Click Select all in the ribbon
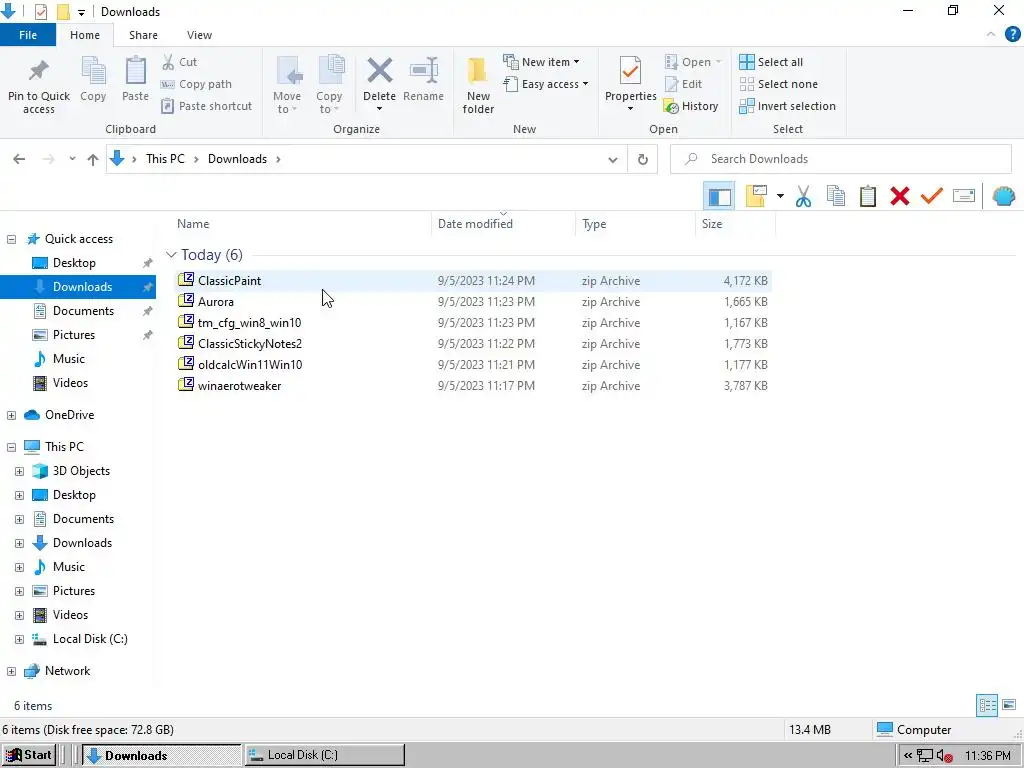1024x768 pixels. pos(771,62)
